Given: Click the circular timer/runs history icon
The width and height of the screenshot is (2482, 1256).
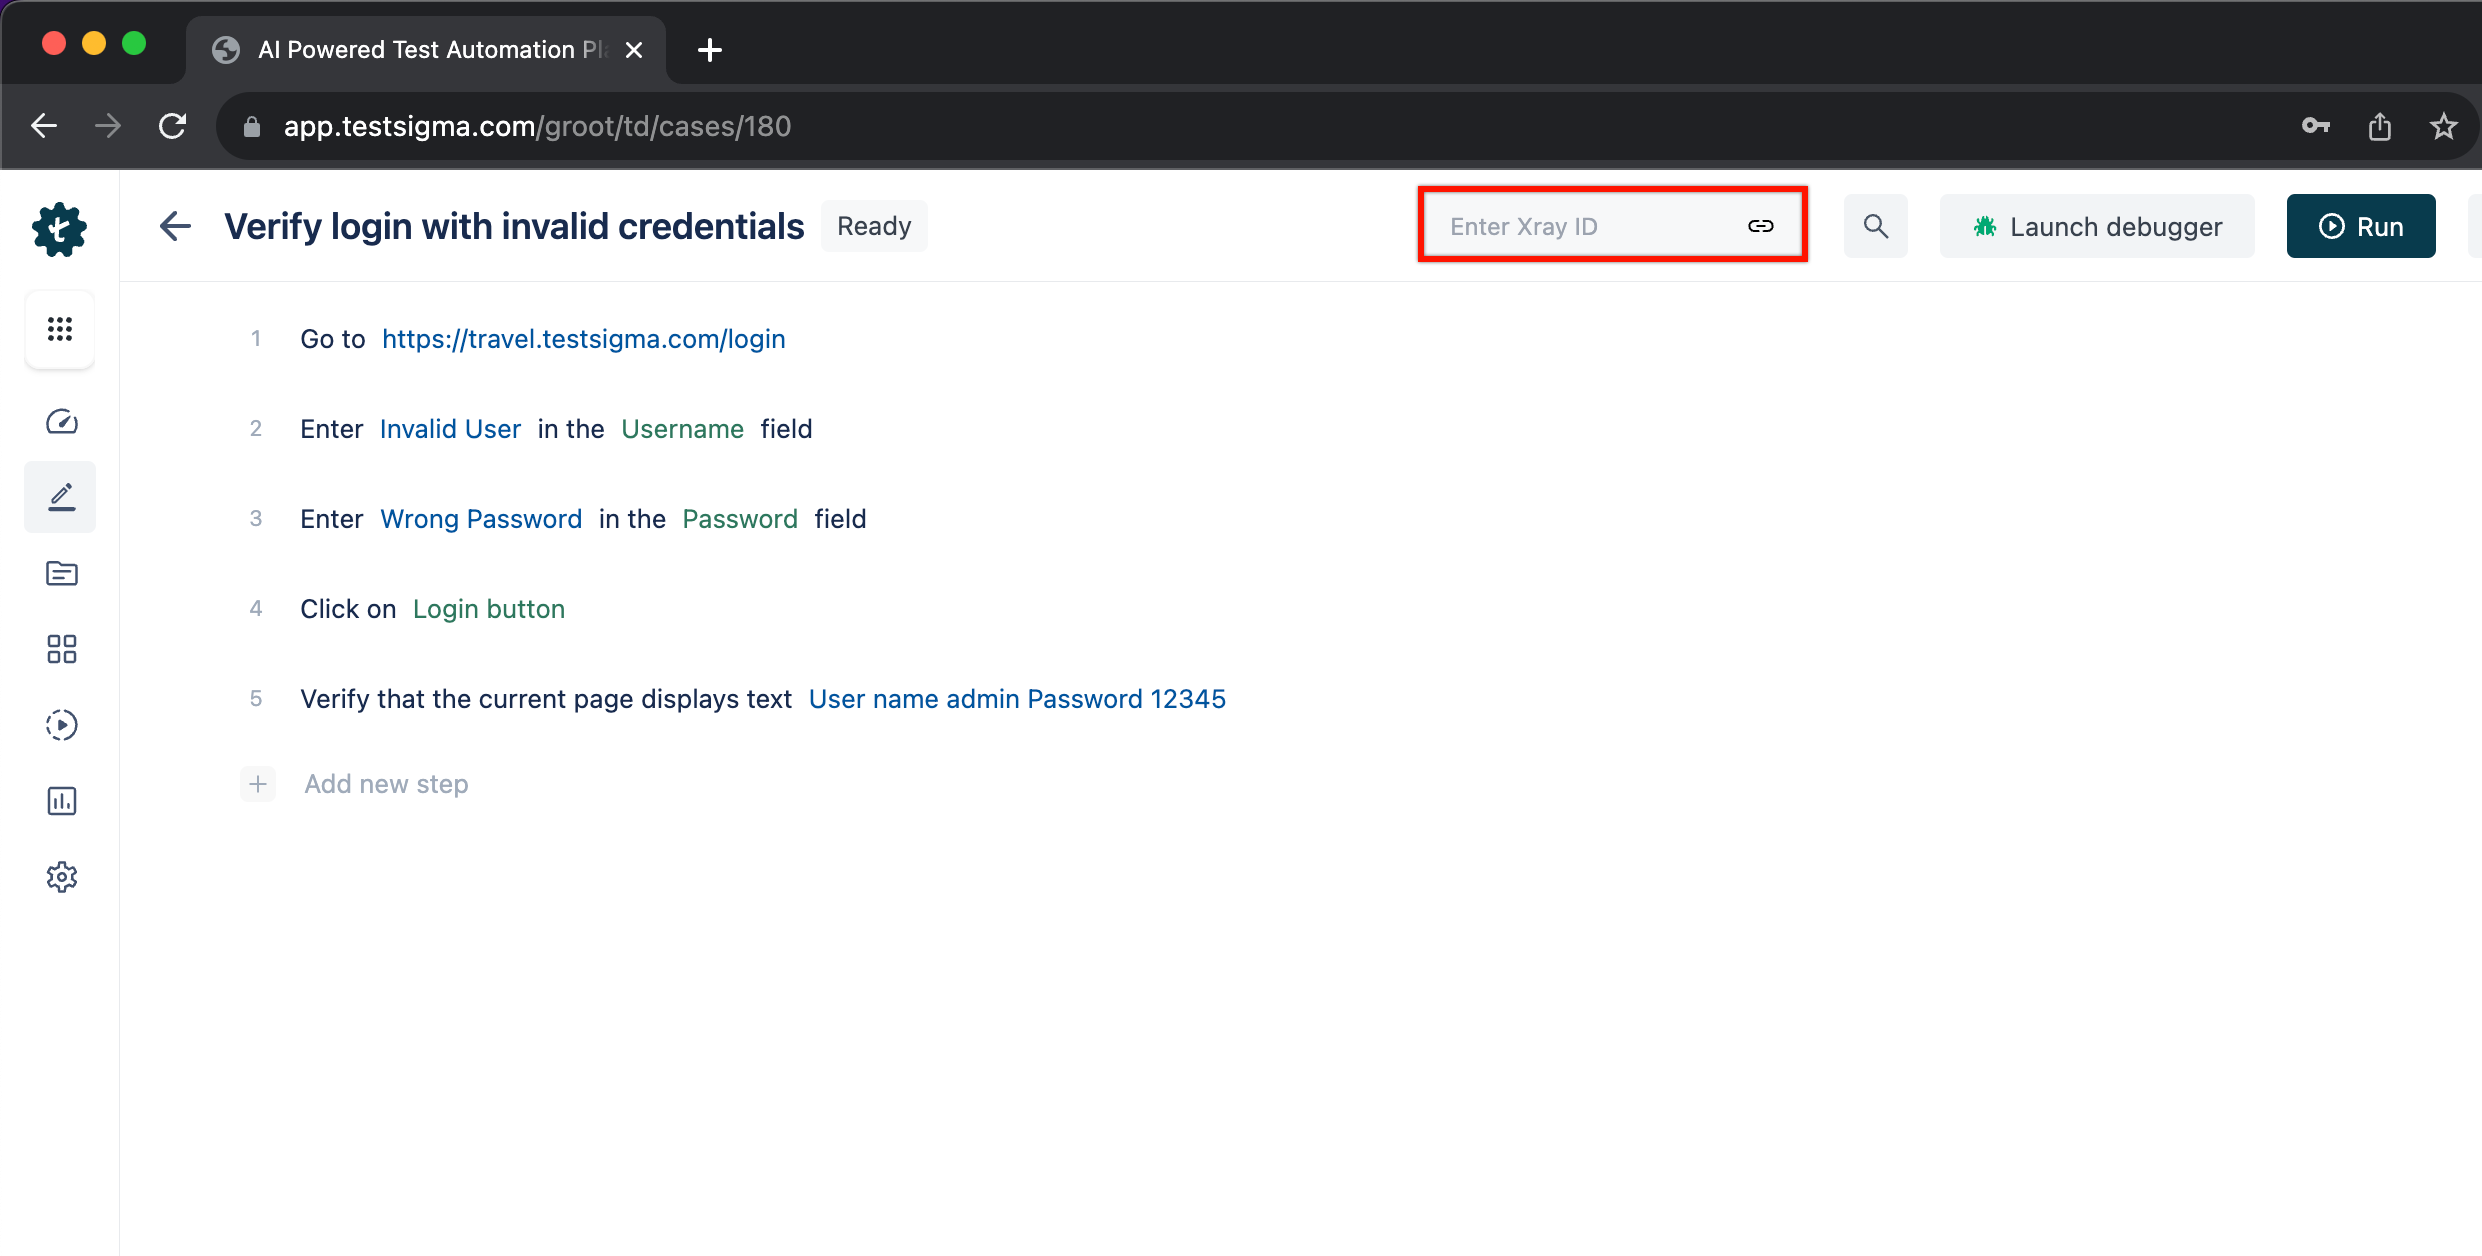Looking at the screenshot, I should tap(62, 724).
